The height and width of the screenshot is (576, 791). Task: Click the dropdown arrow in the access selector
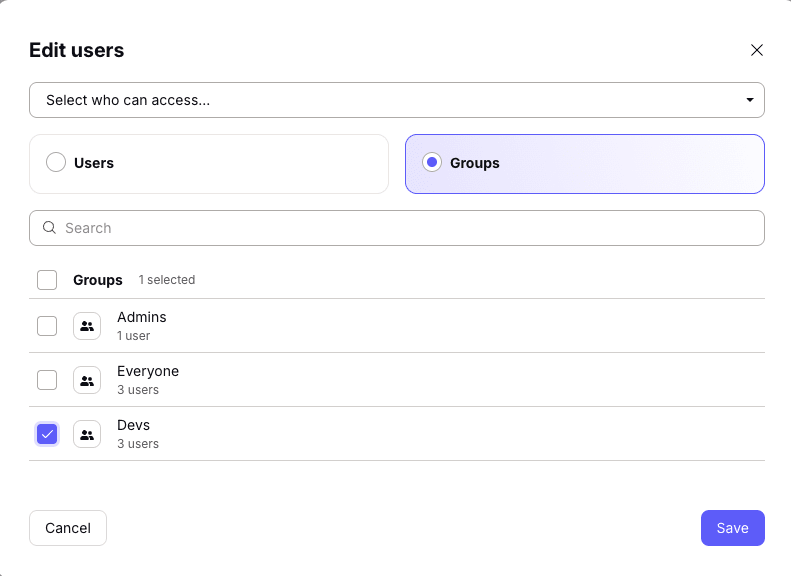click(750, 100)
